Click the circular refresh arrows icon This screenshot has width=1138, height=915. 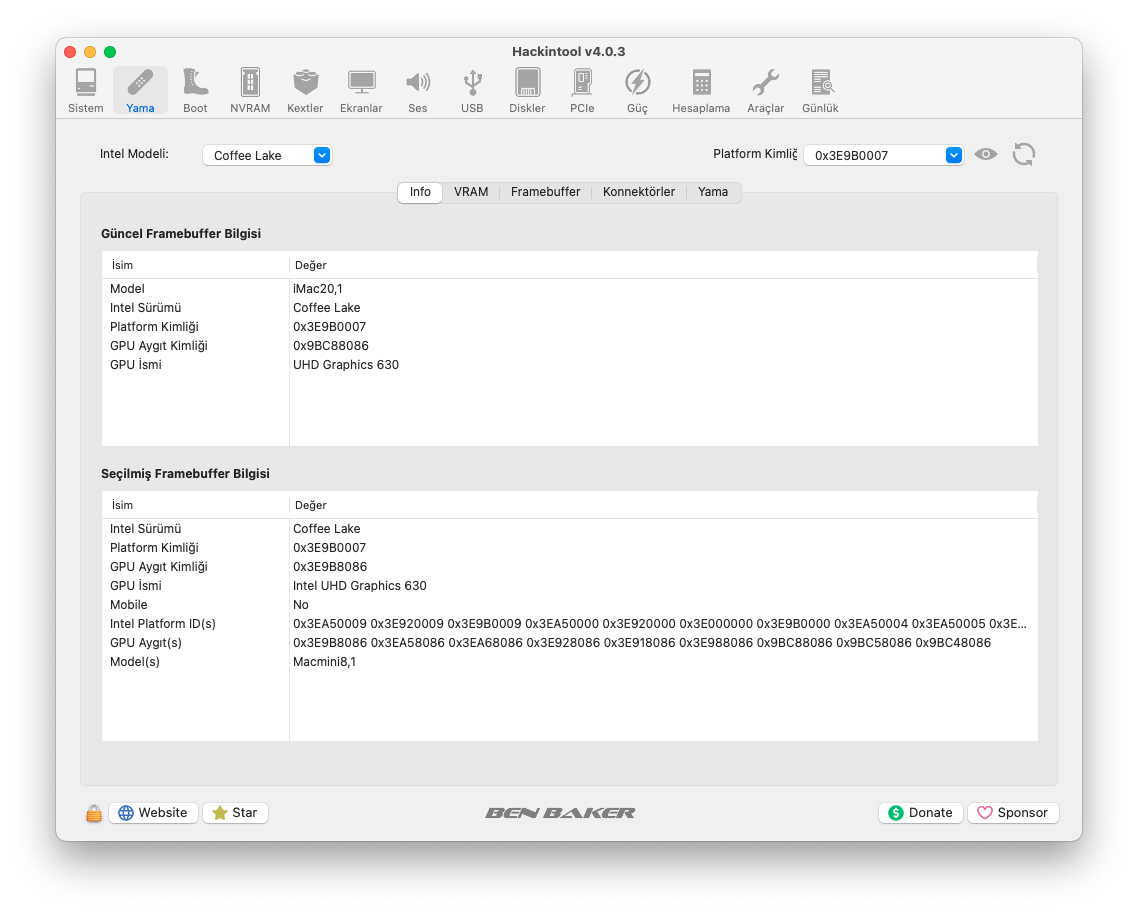tap(1023, 154)
